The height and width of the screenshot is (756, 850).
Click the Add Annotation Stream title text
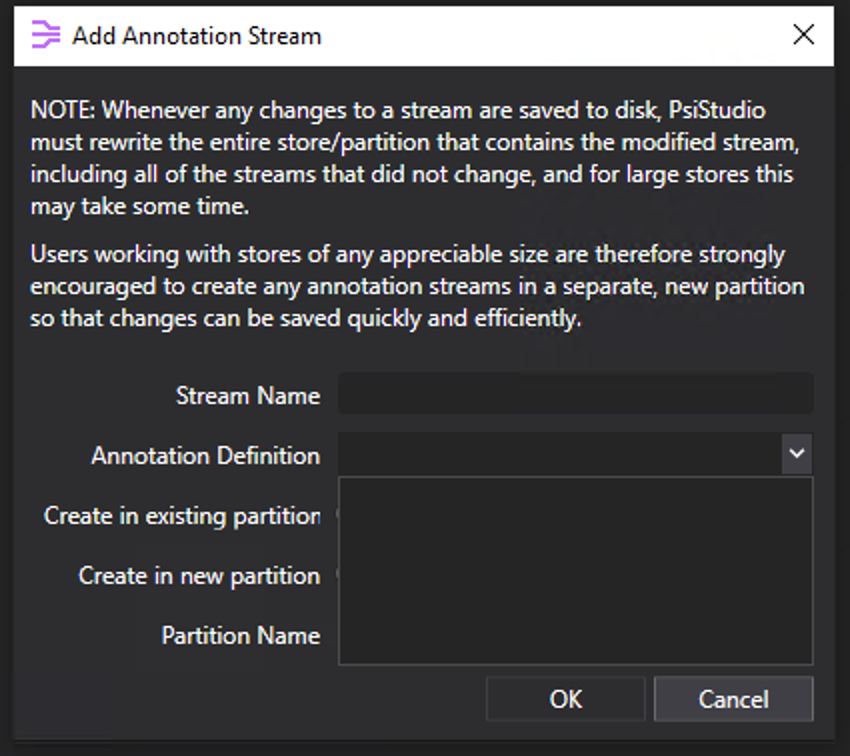tap(196, 36)
